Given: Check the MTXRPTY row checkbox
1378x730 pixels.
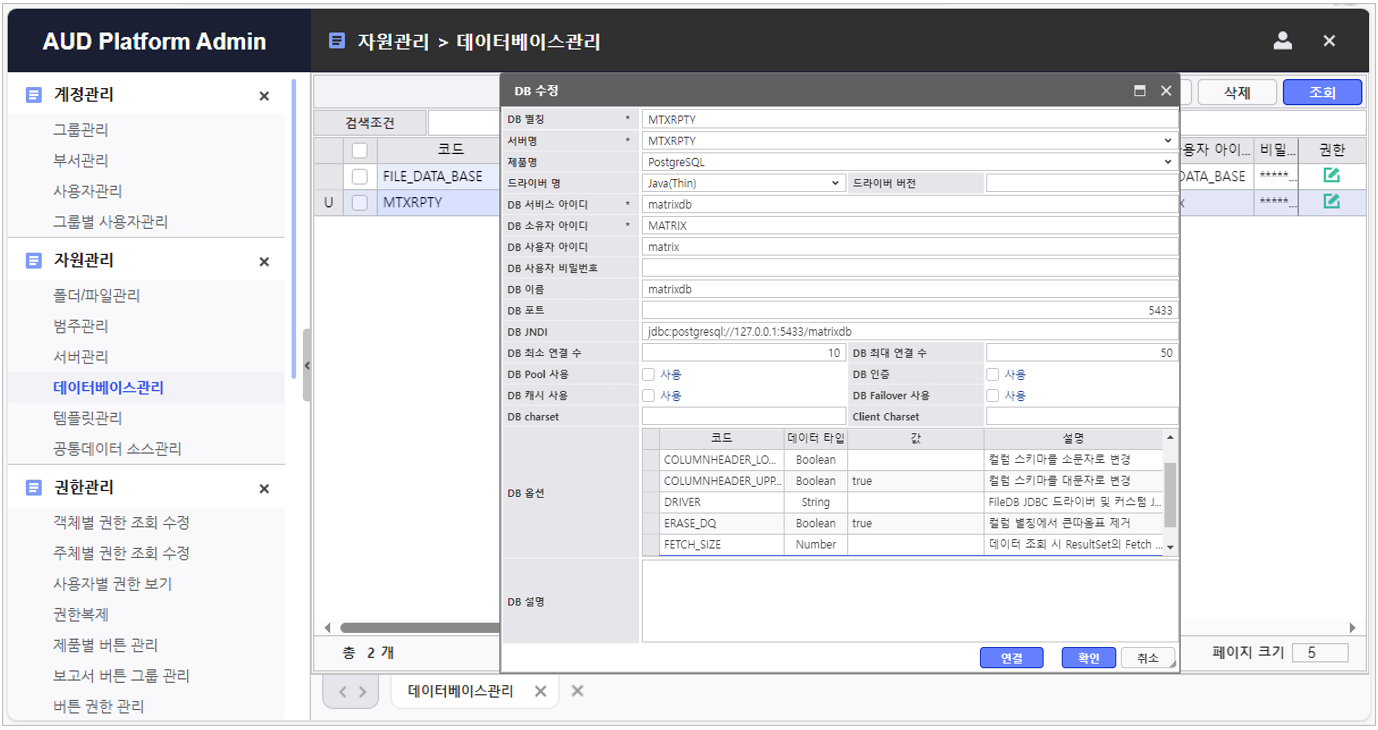Looking at the screenshot, I should pos(360,202).
